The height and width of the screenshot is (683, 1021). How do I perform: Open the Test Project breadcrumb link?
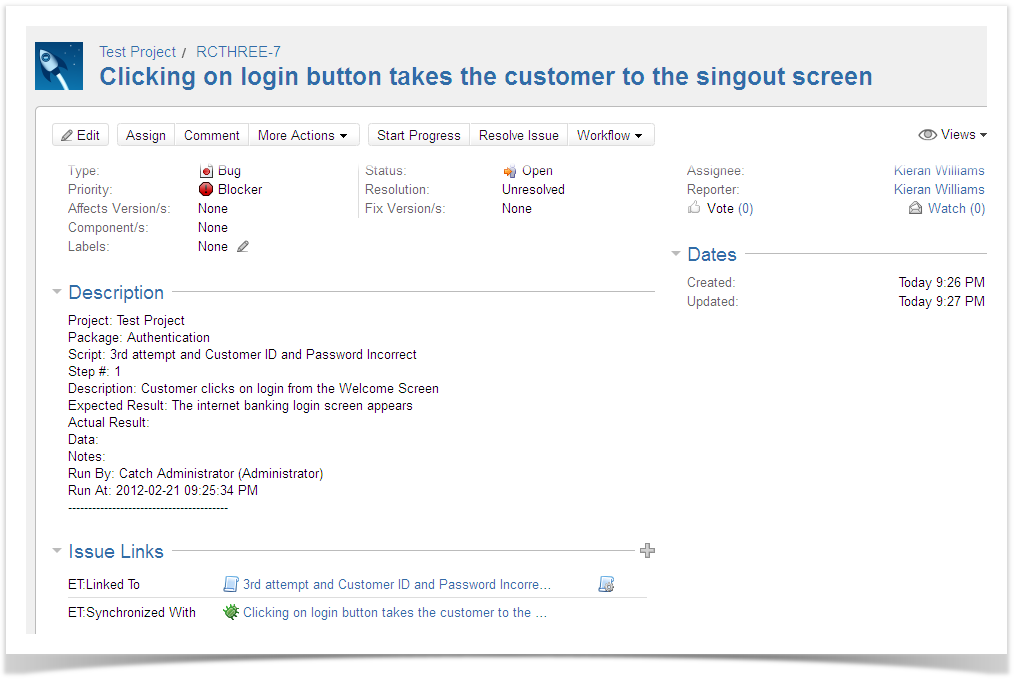137,52
